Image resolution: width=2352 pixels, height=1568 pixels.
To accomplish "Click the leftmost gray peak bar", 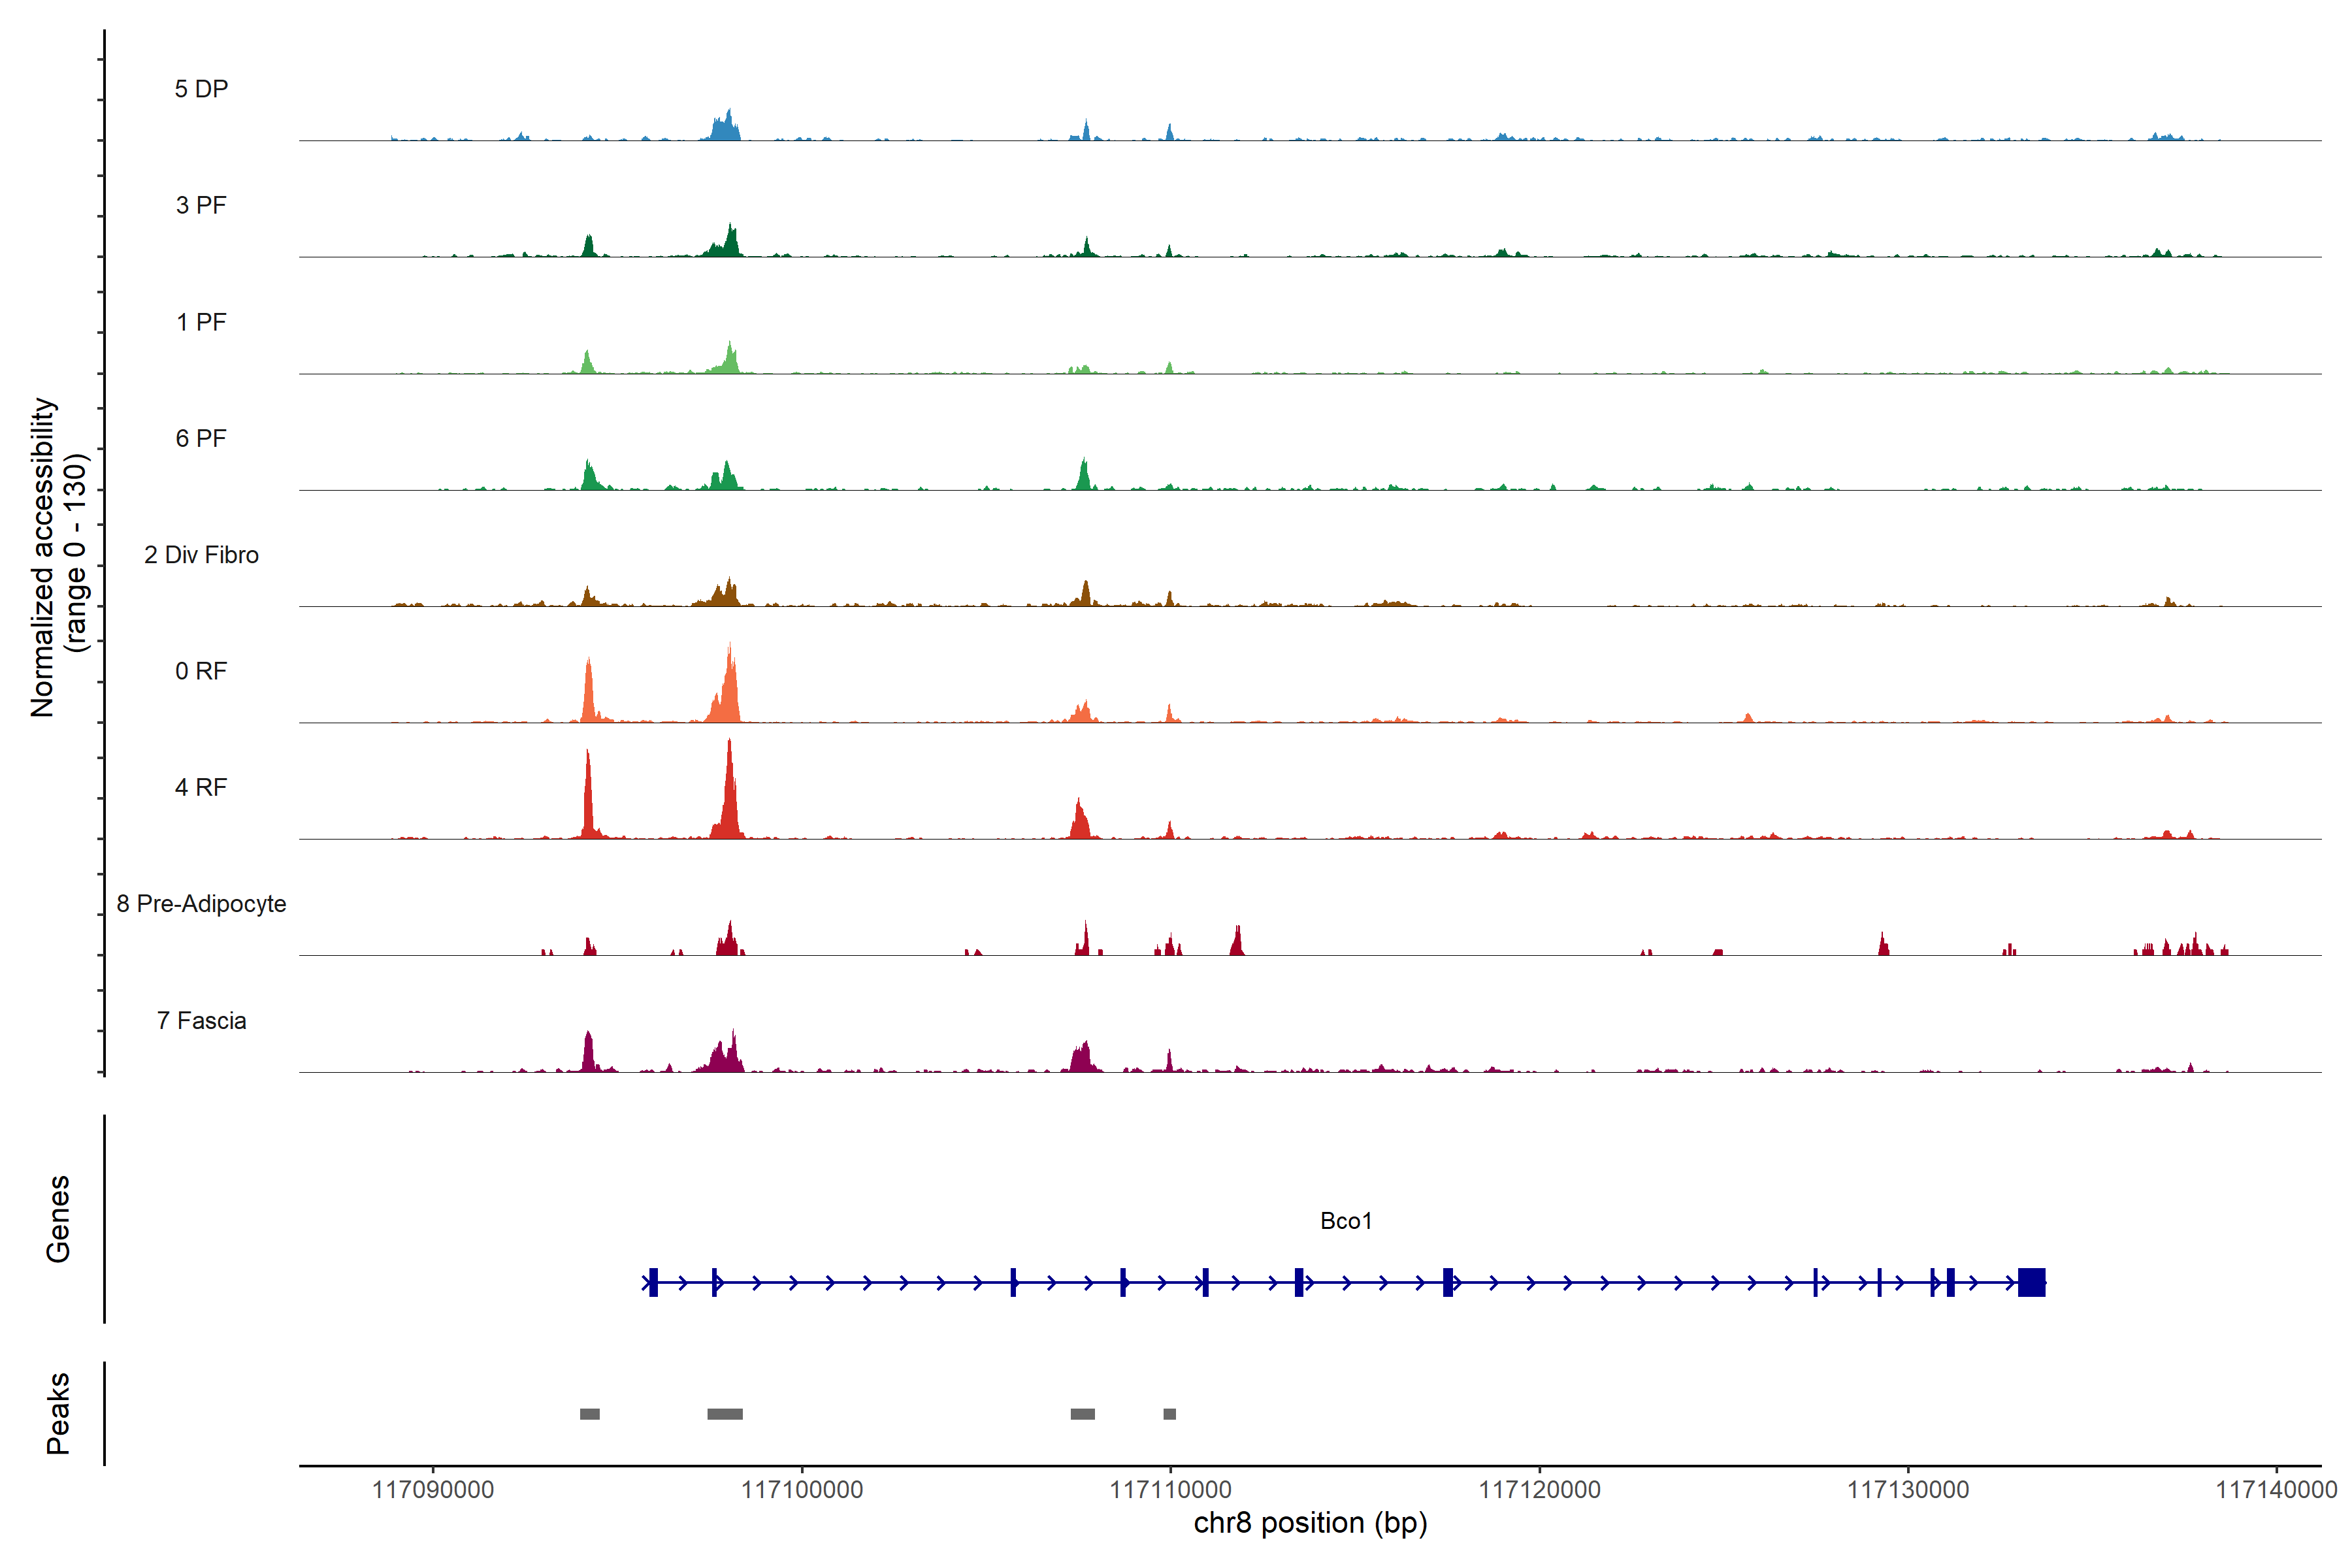I will [x=590, y=1414].
